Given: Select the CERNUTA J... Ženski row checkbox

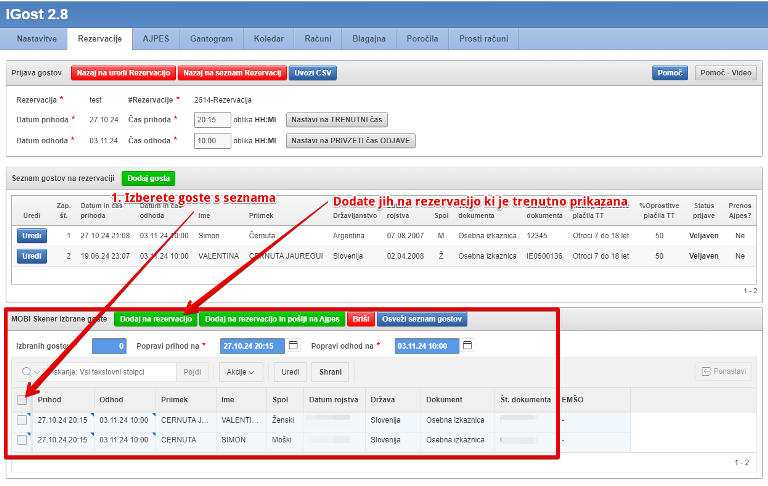Looking at the screenshot, I should point(22,420).
